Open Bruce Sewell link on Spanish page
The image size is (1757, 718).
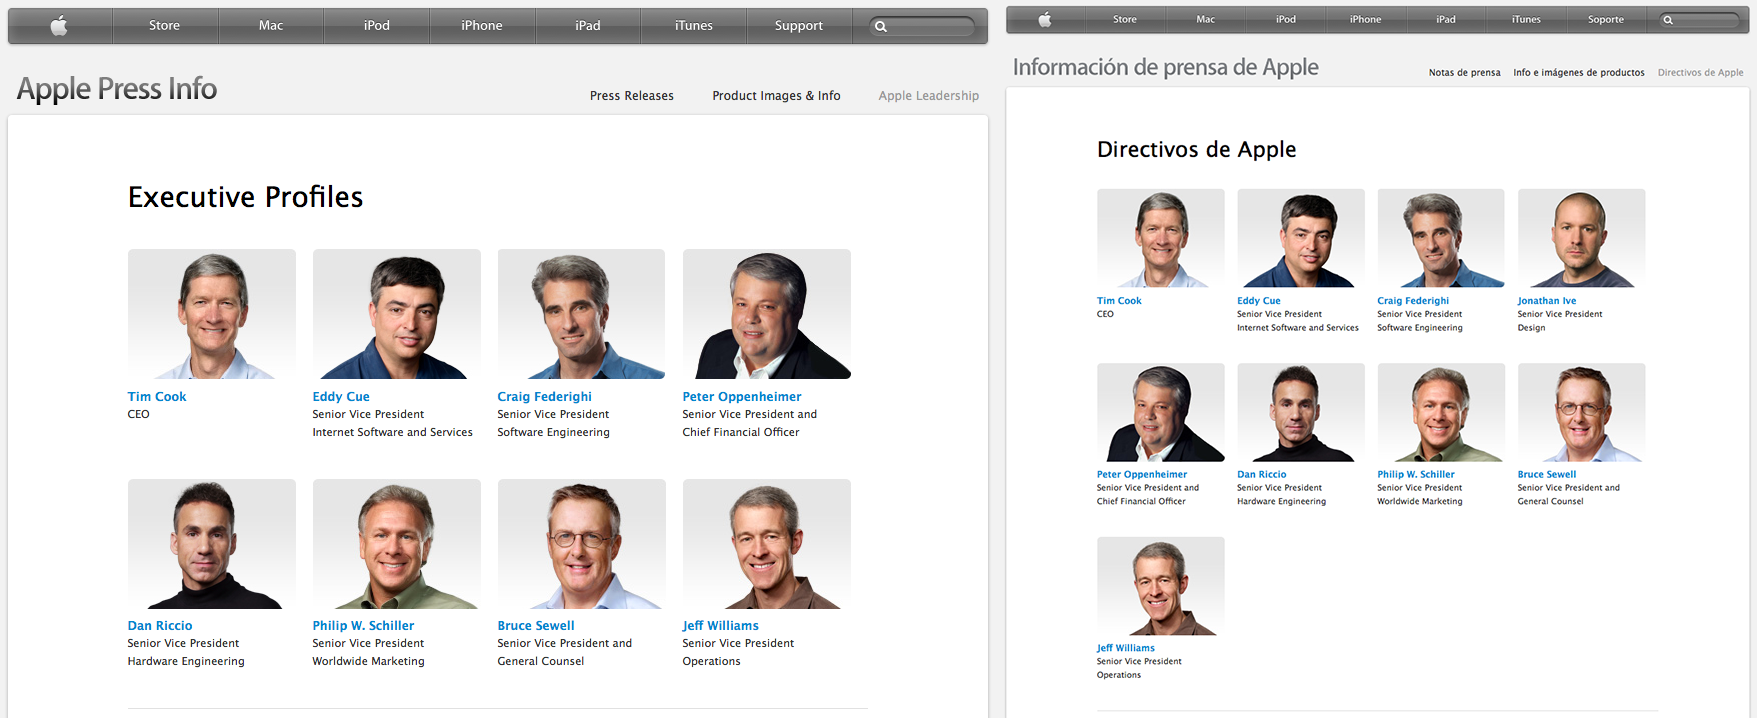pos(1547,475)
